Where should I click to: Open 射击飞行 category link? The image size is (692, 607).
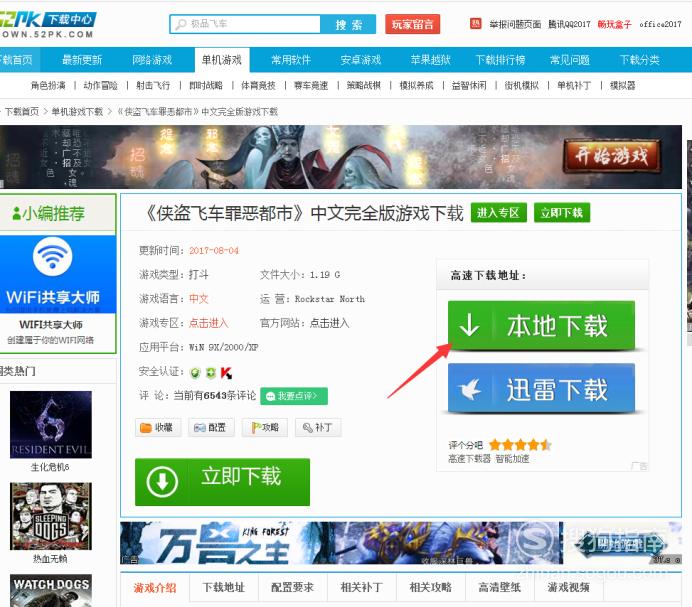153,86
